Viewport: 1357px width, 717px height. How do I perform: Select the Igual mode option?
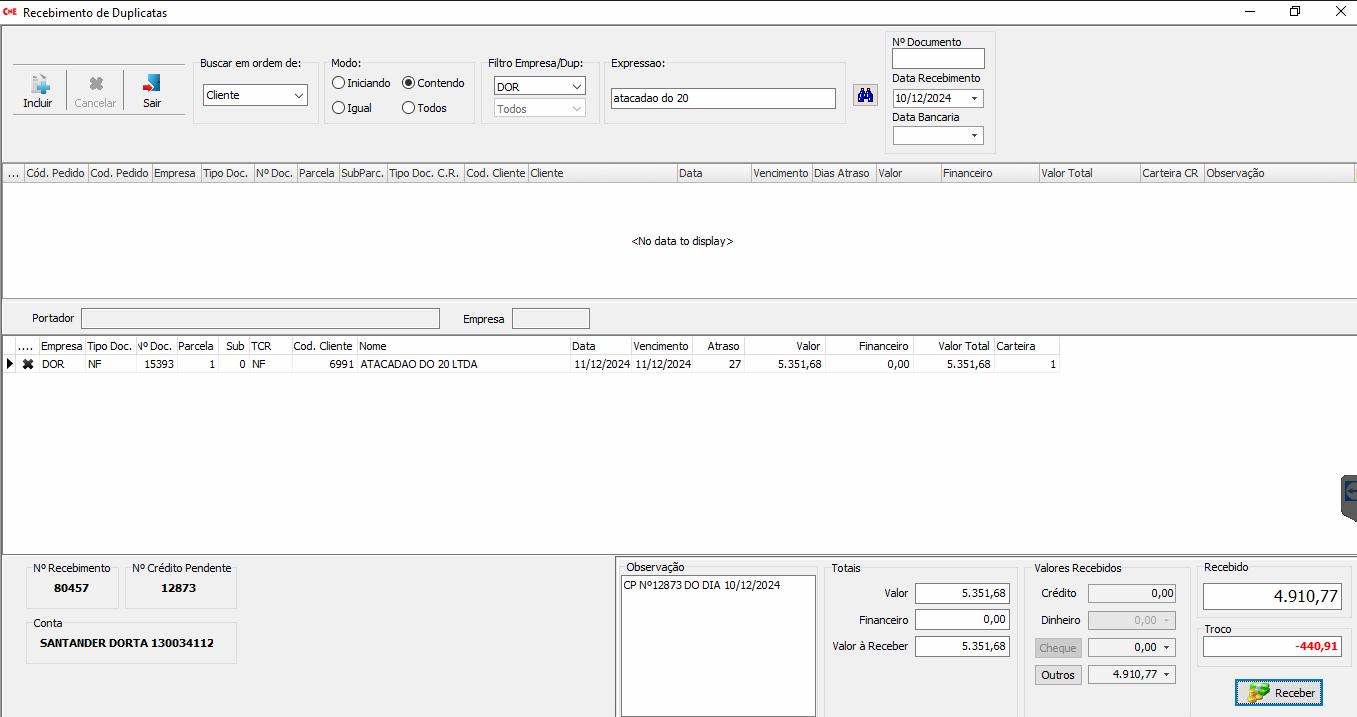point(339,108)
